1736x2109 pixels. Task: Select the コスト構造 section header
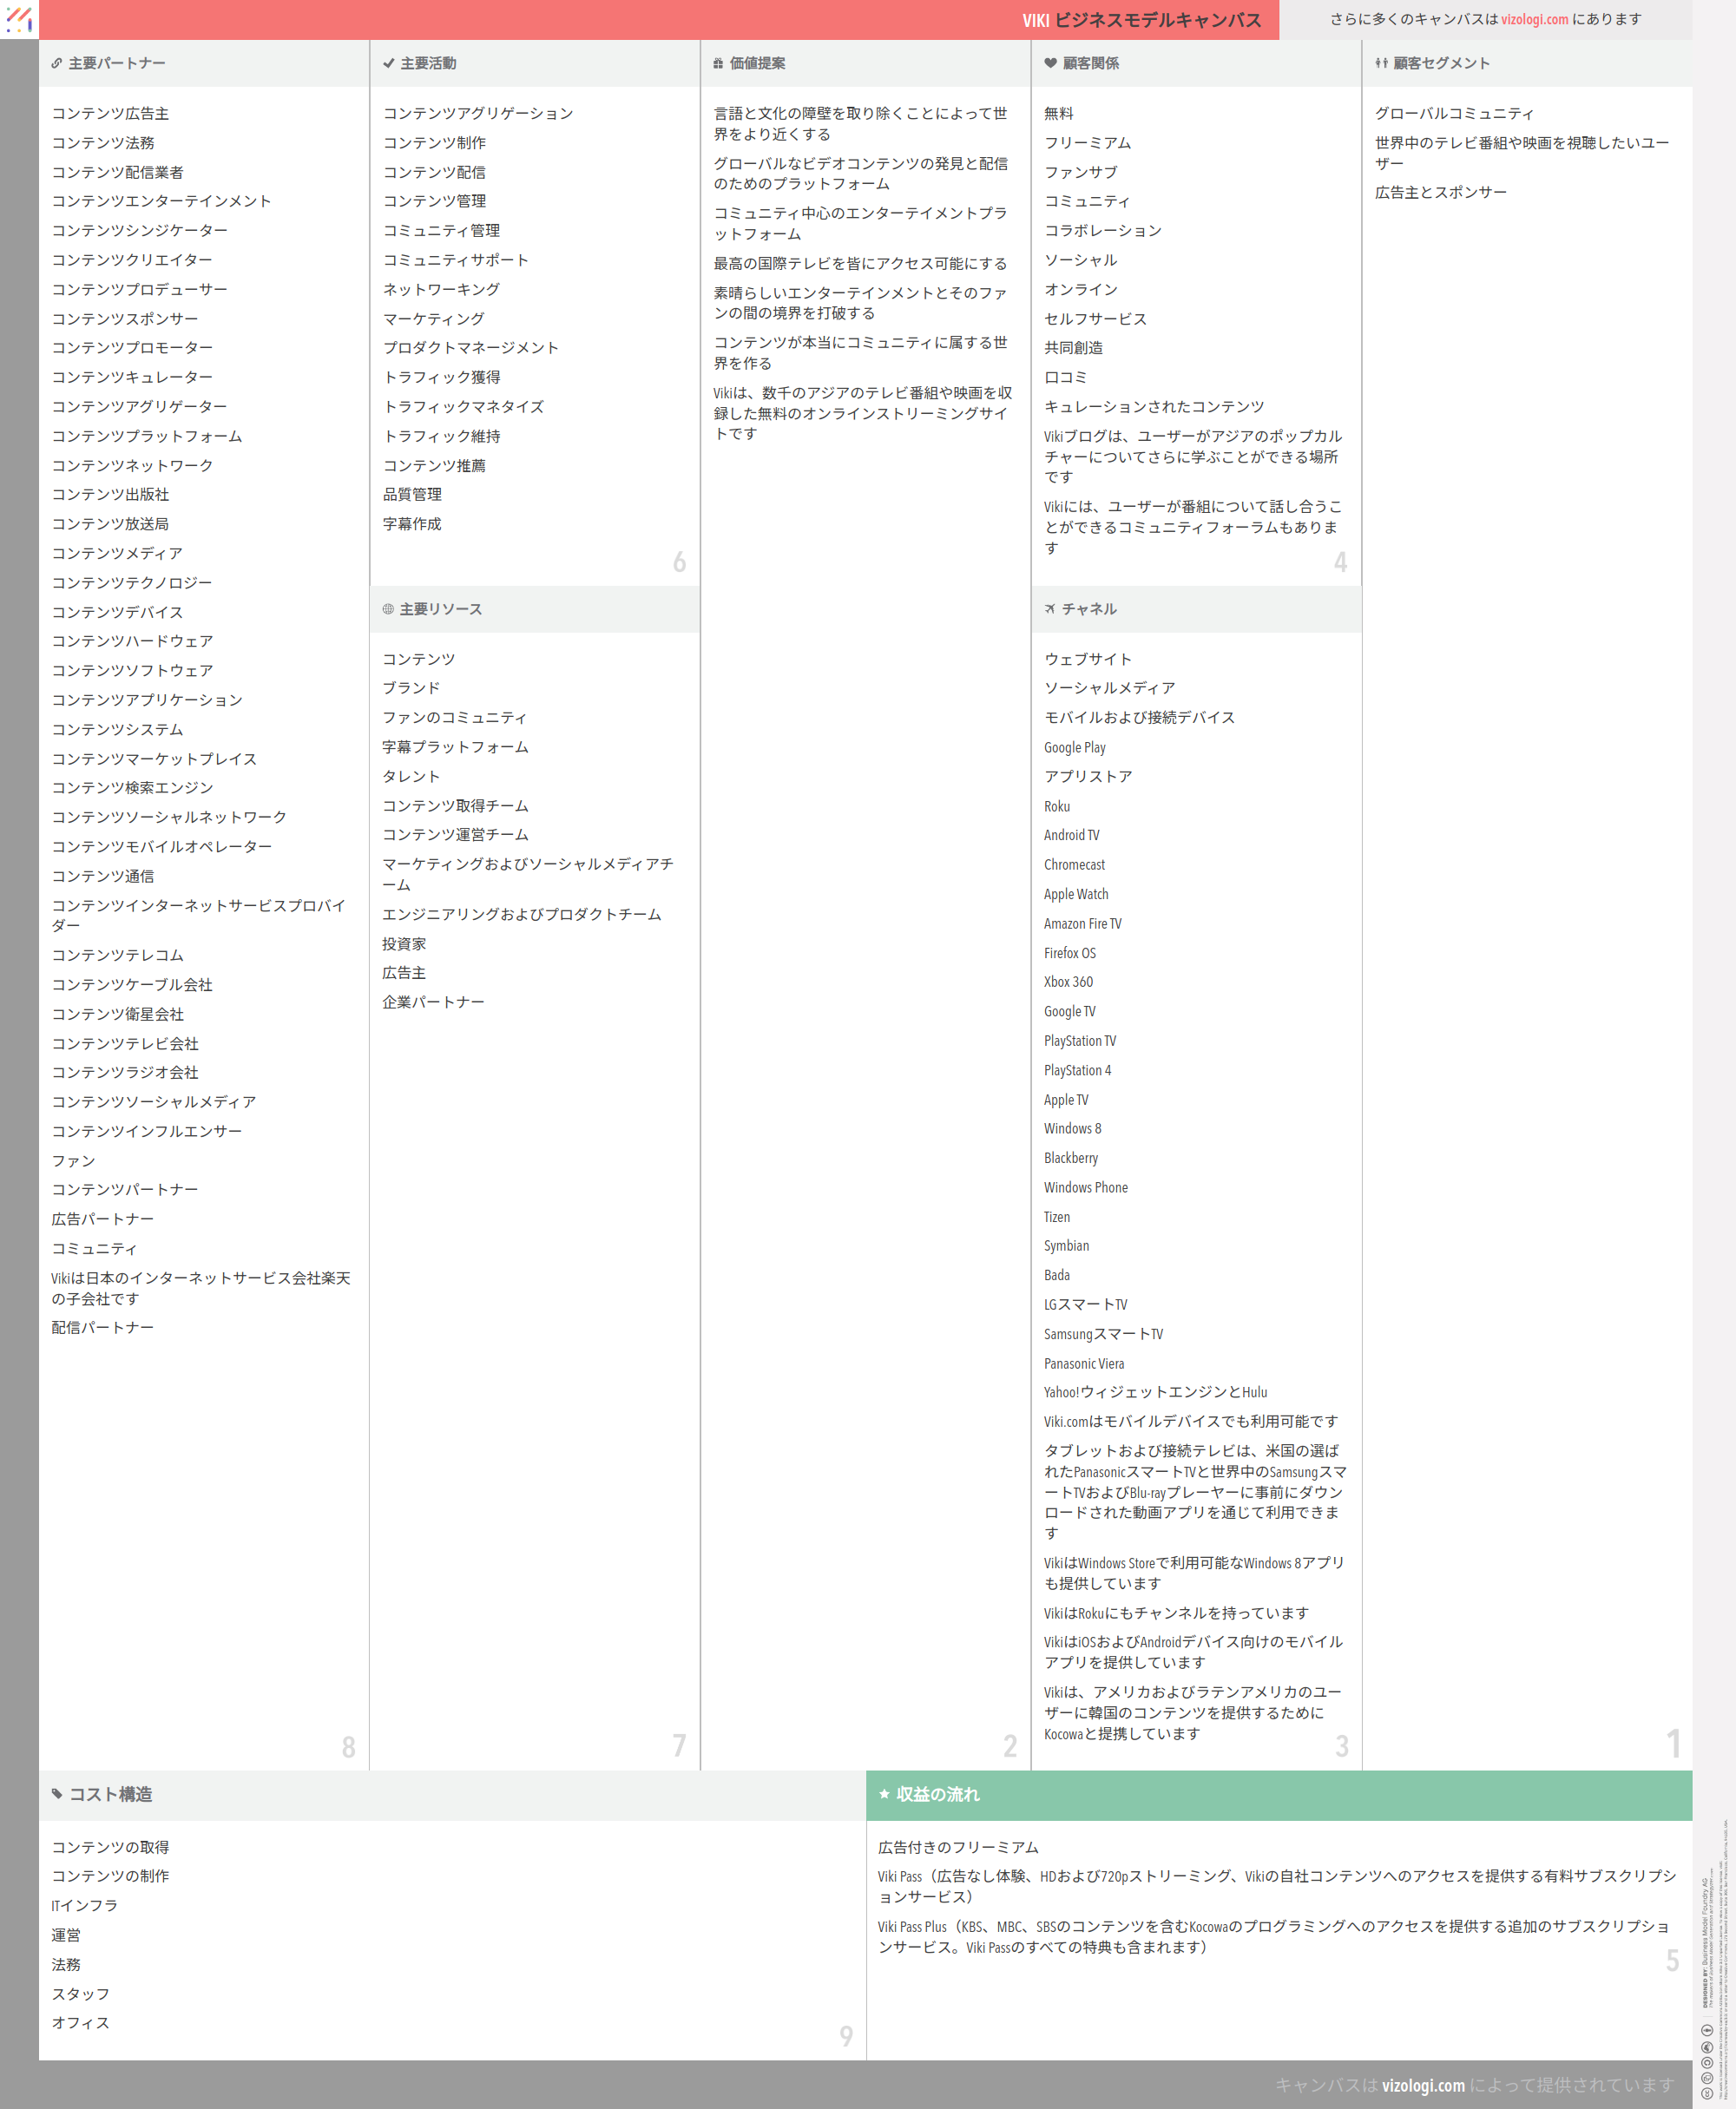tap(110, 1794)
